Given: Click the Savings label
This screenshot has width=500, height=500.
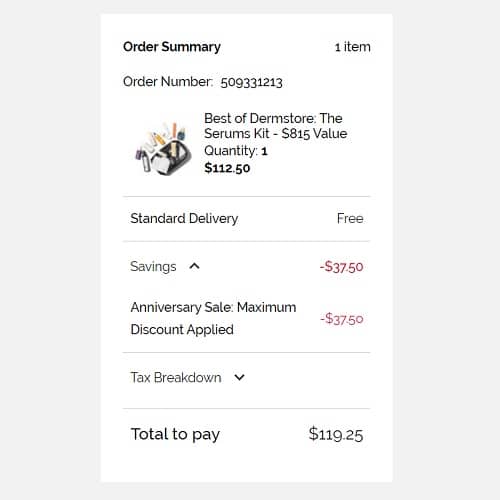Looking at the screenshot, I should point(153,266).
